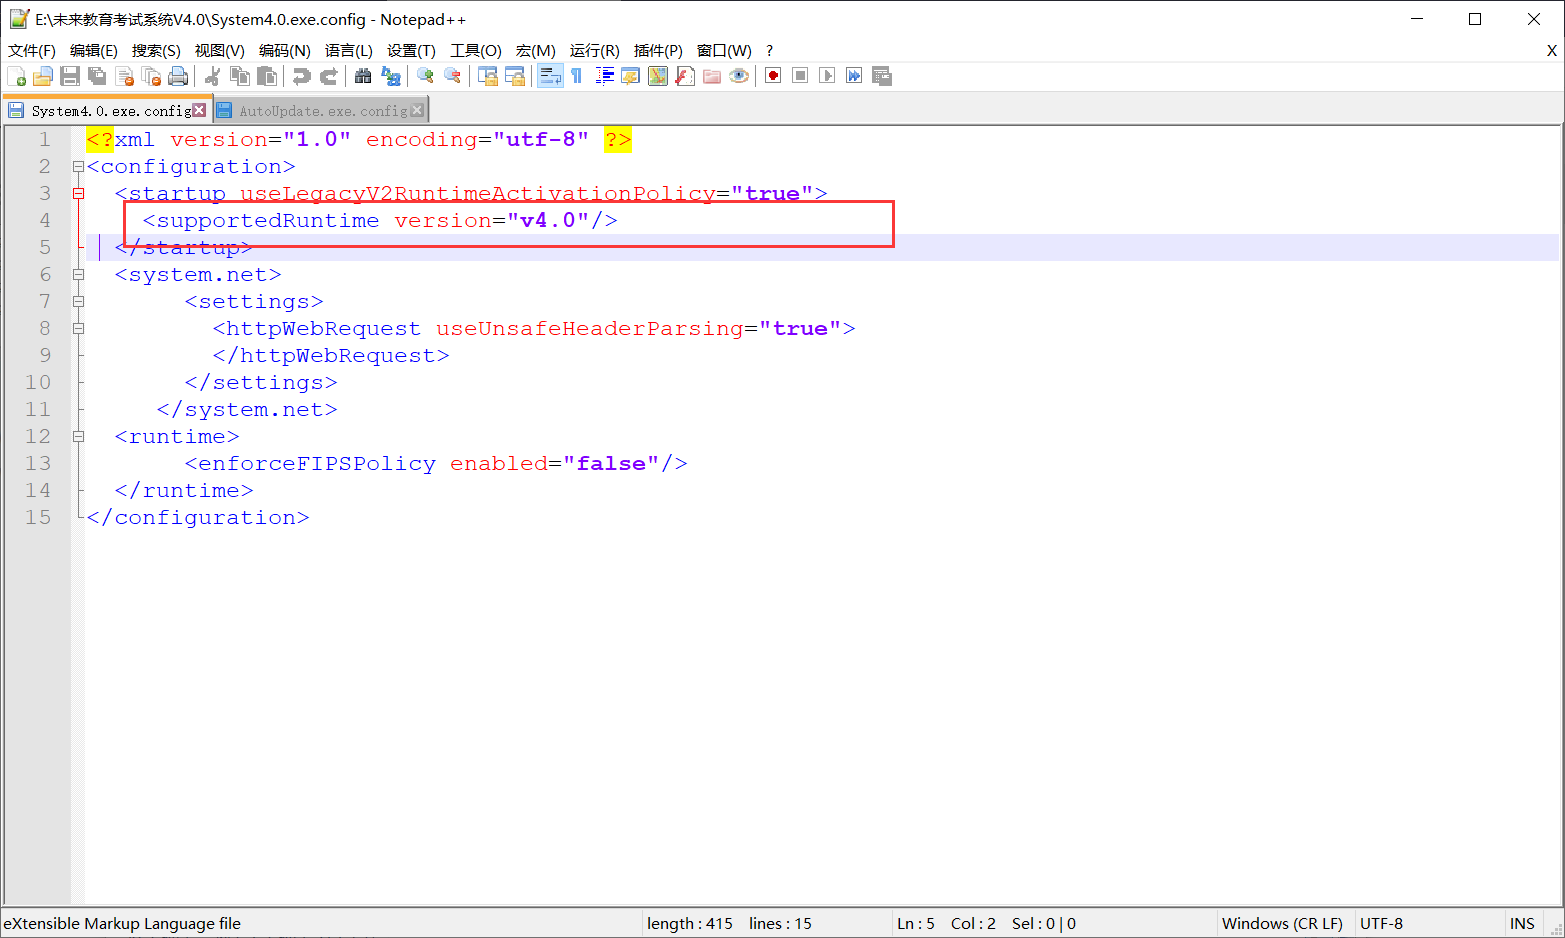Screen dimensions: 1565x938
Task: Open the 文件(F) menu
Action: pyautogui.click(x=32, y=50)
